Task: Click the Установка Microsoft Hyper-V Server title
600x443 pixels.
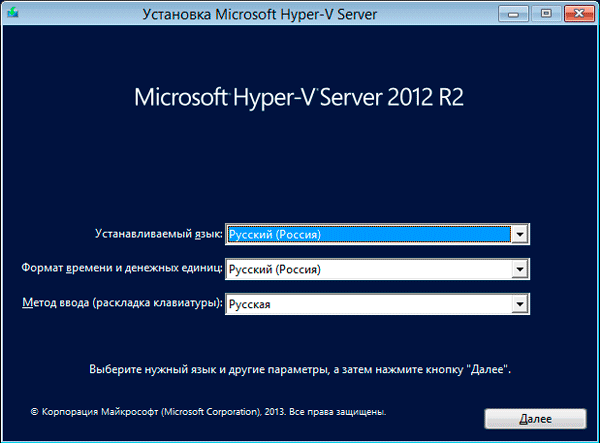Action: coord(260,15)
